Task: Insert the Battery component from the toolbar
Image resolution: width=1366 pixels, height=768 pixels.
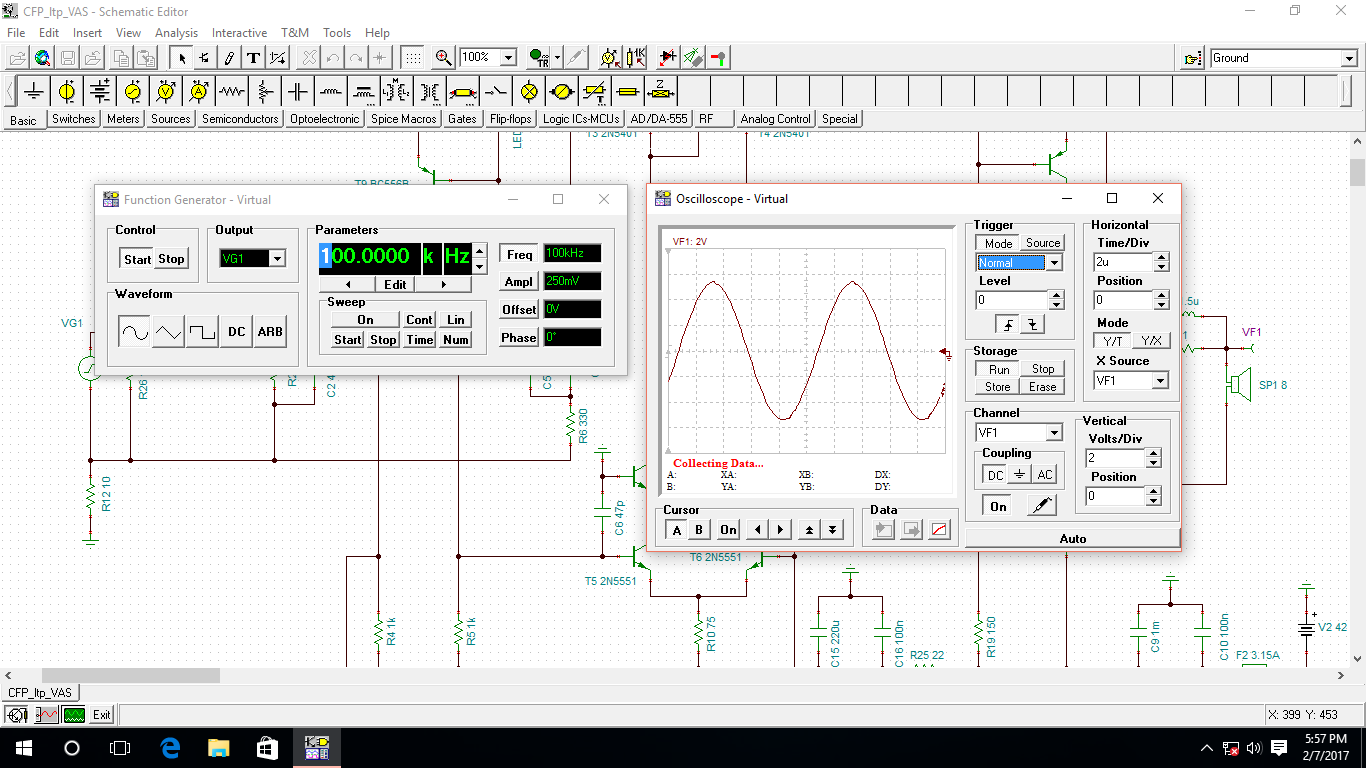Action: (x=100, y=92)
